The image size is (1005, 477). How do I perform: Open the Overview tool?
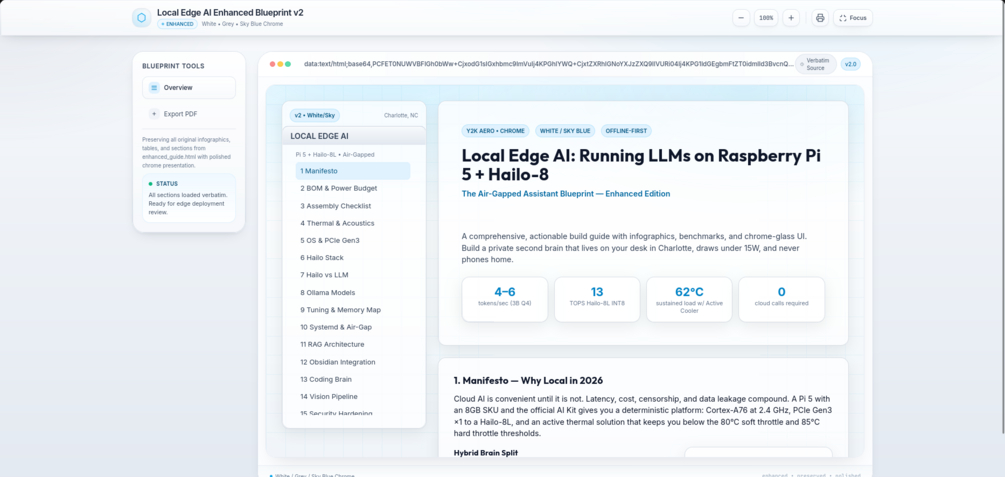click(x=188, y=88)
